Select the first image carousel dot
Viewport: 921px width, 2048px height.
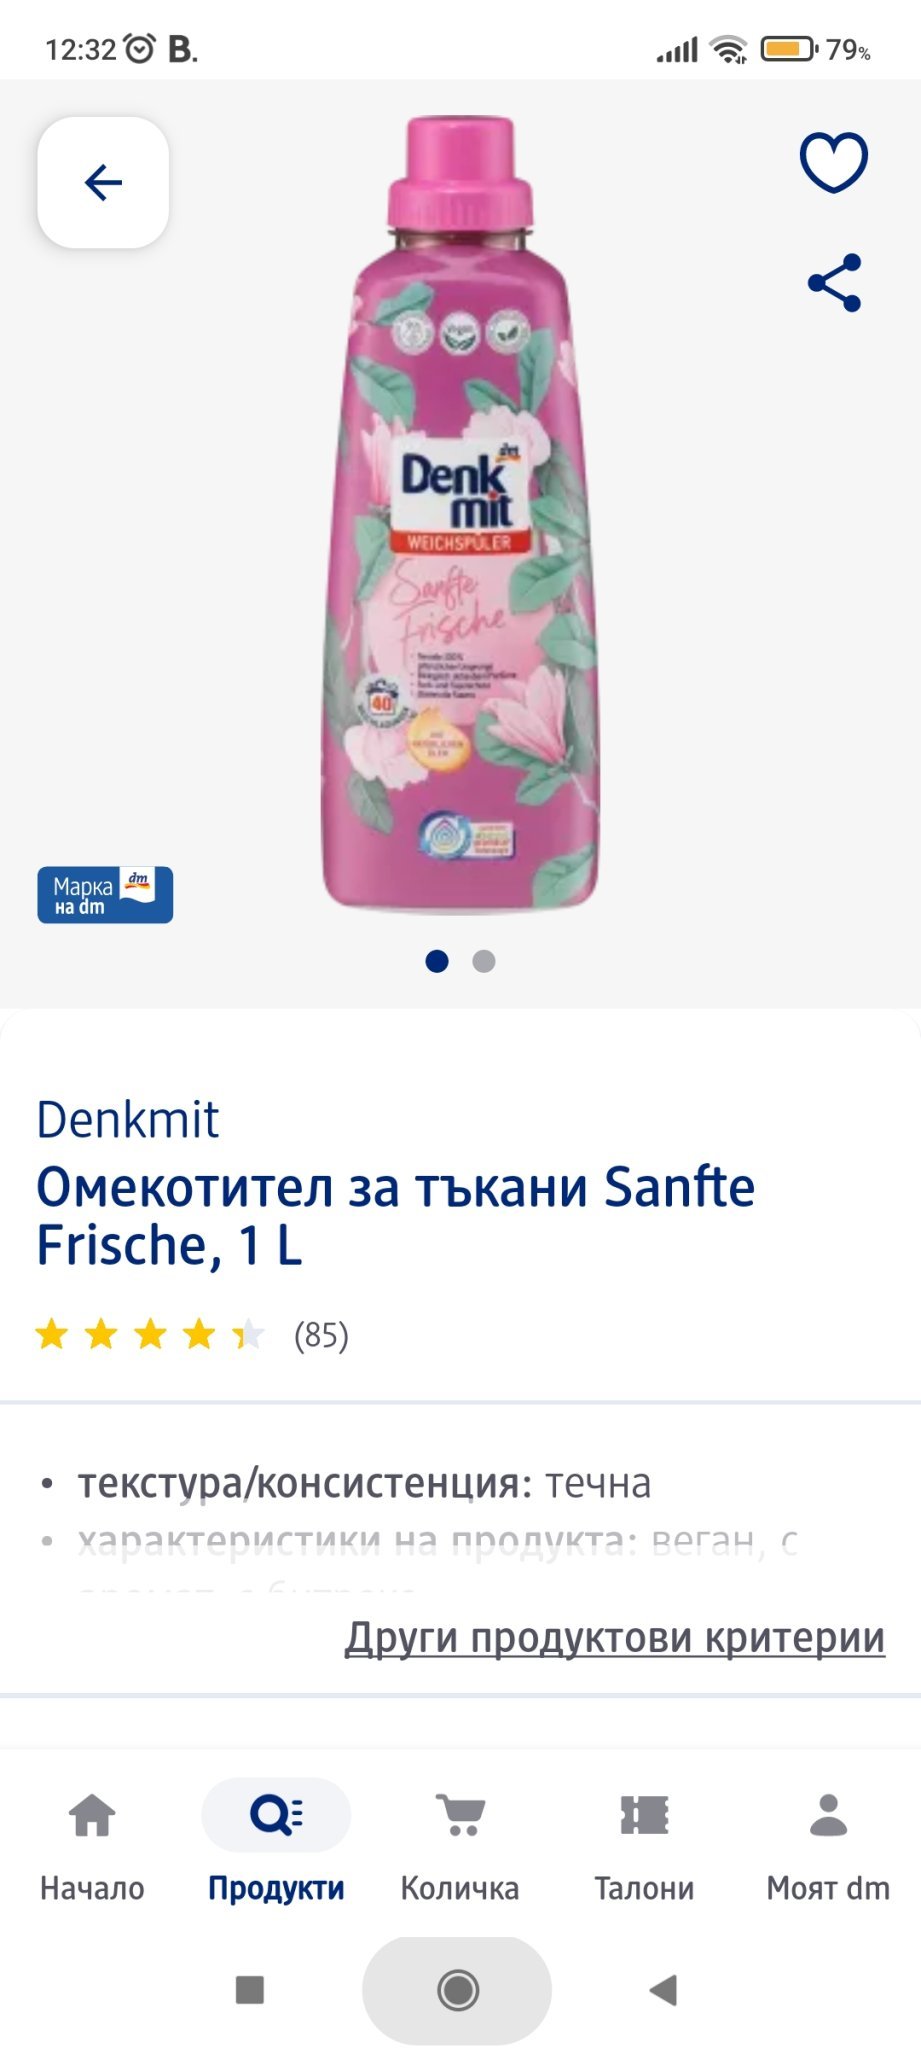(x=437, y=961)
